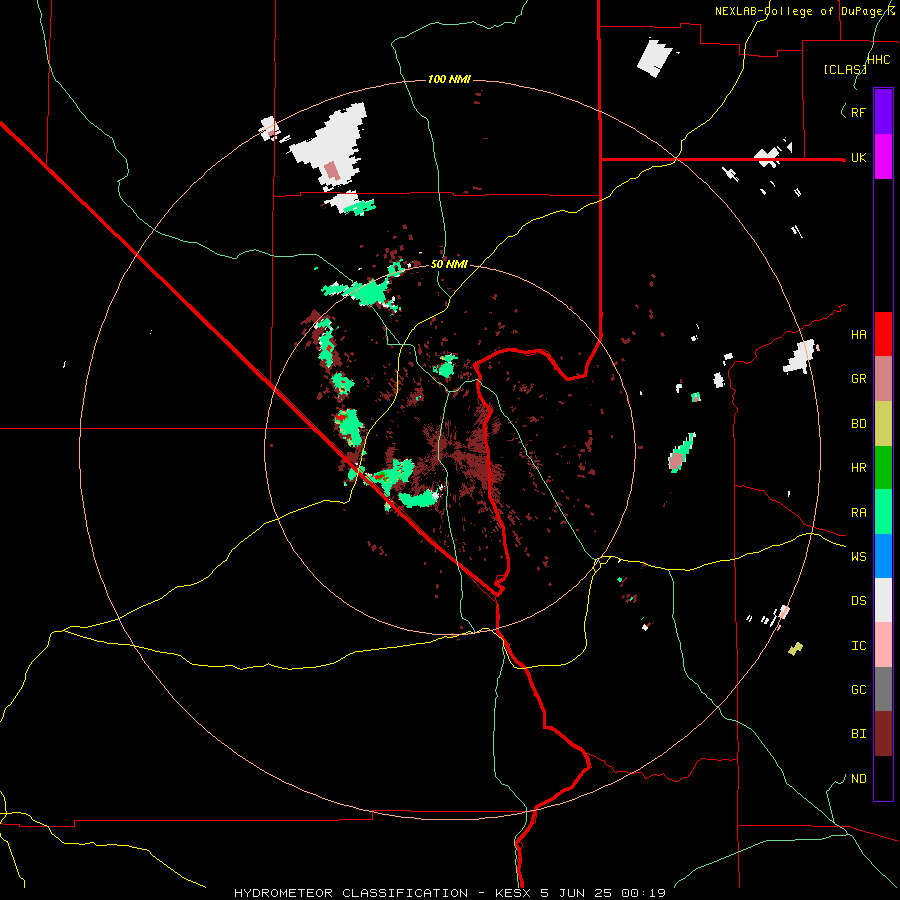Screen dimensions: 900x900
Task: Click the '[CLAS]' legend header text
Action: click(845, 69)
